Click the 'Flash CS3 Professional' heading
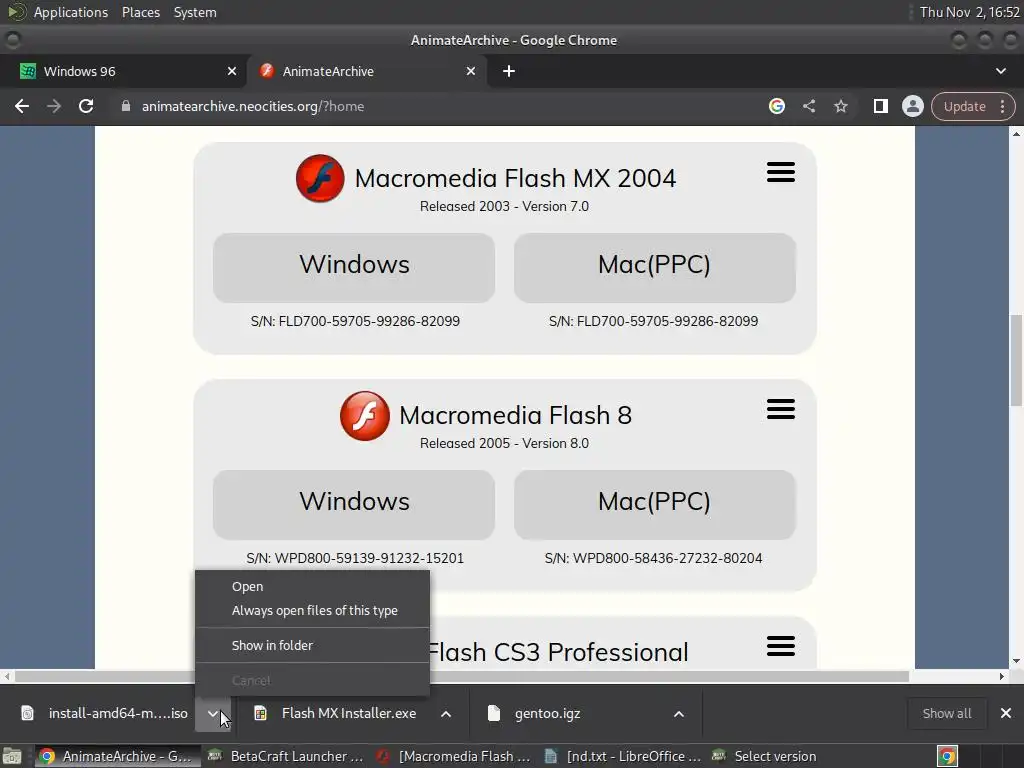Image resolution: width=1024 pixels, height=768 pixels. 559,652
